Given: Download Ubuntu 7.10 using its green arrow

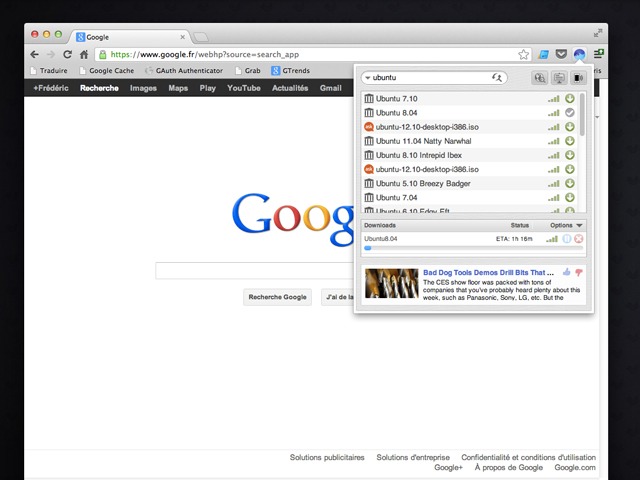Looking at the screenshot, I should pyautogui.click(x=569, y=99).
